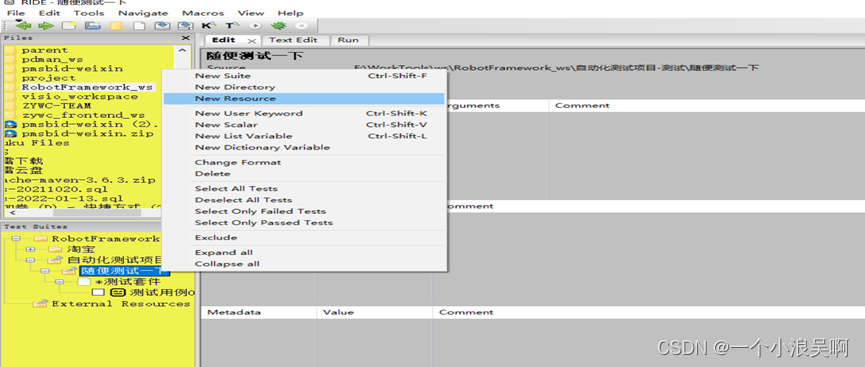Image resolution: width=865 pixels, height=367 pixels.
Task: Open the Tools menu
Action: 89,13
